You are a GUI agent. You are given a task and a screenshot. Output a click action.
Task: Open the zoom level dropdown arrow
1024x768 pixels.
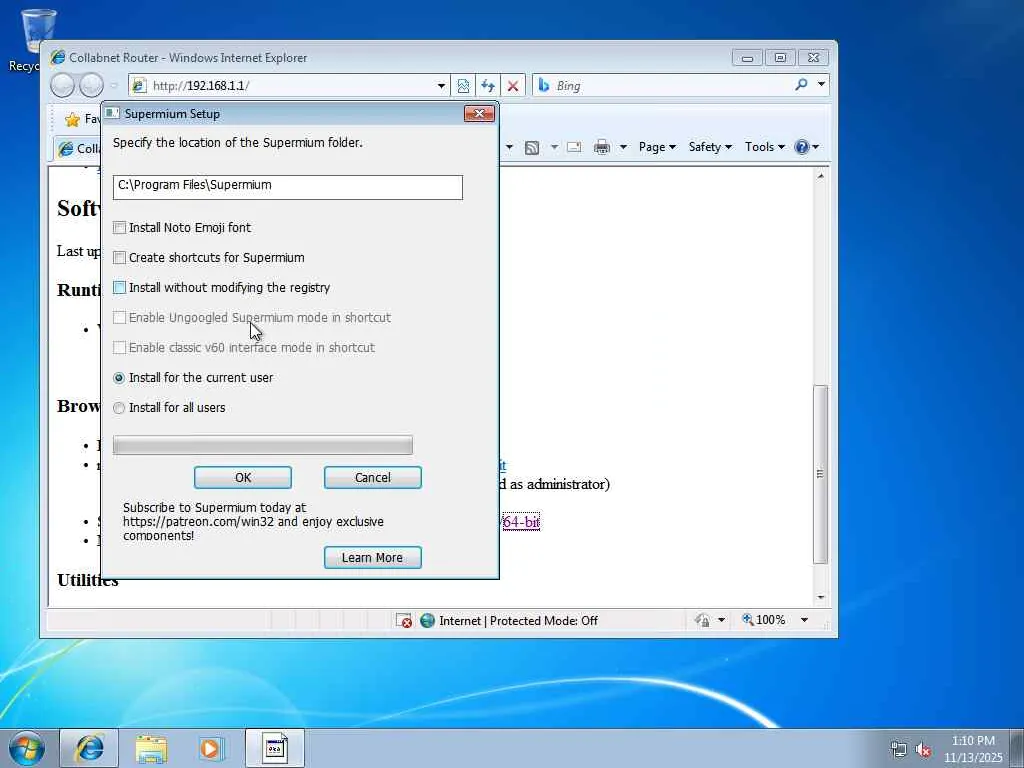point(805,620)
